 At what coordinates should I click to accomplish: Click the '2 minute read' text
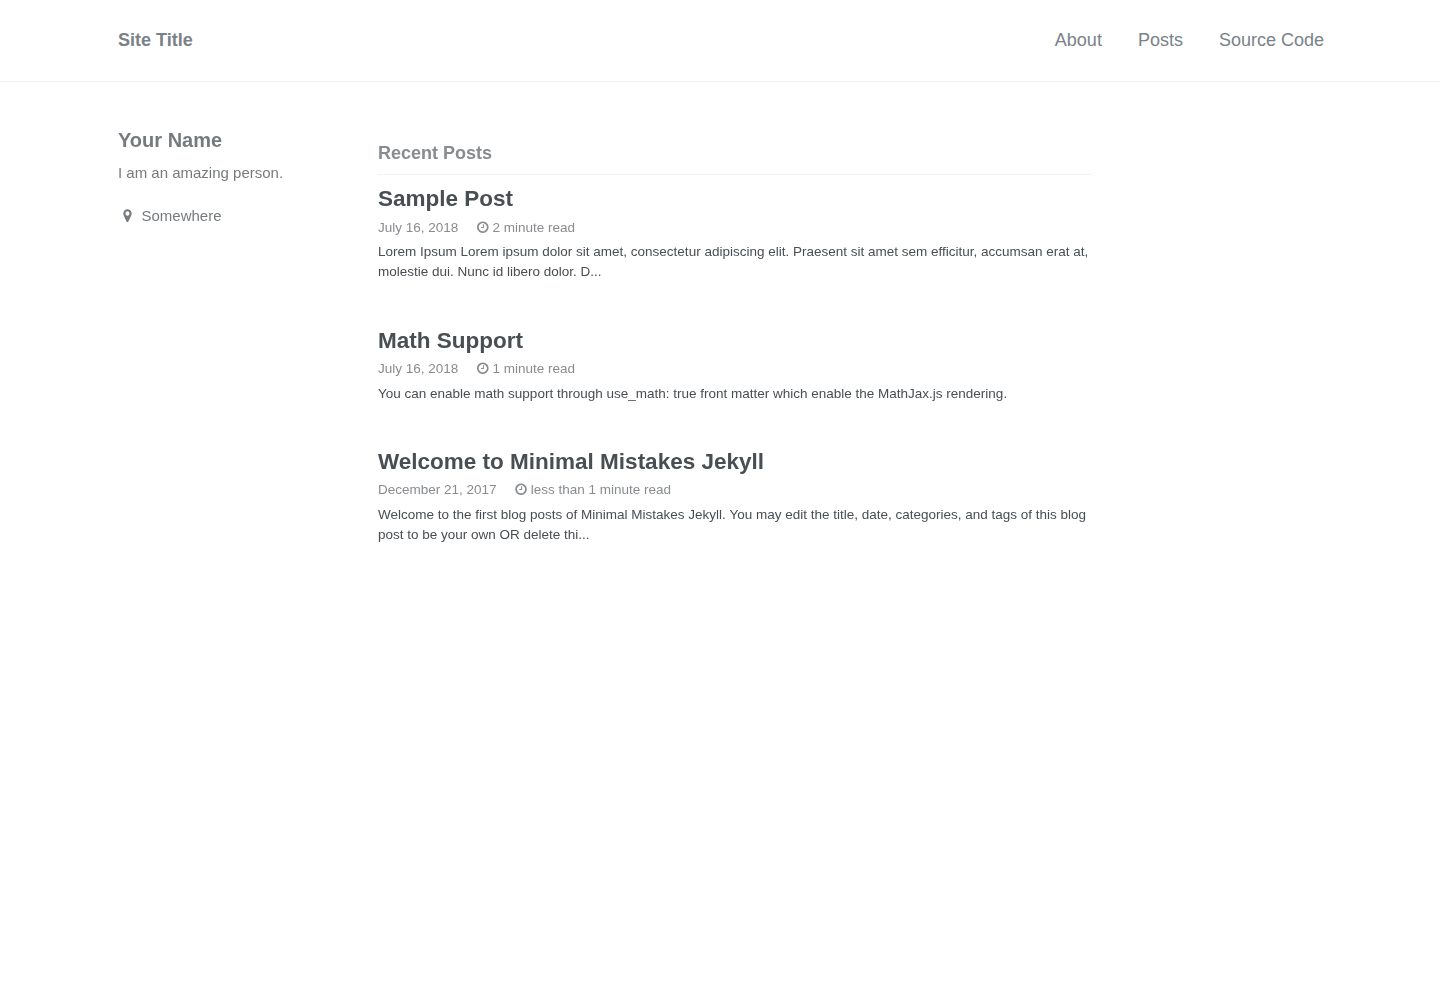point(533,228)
